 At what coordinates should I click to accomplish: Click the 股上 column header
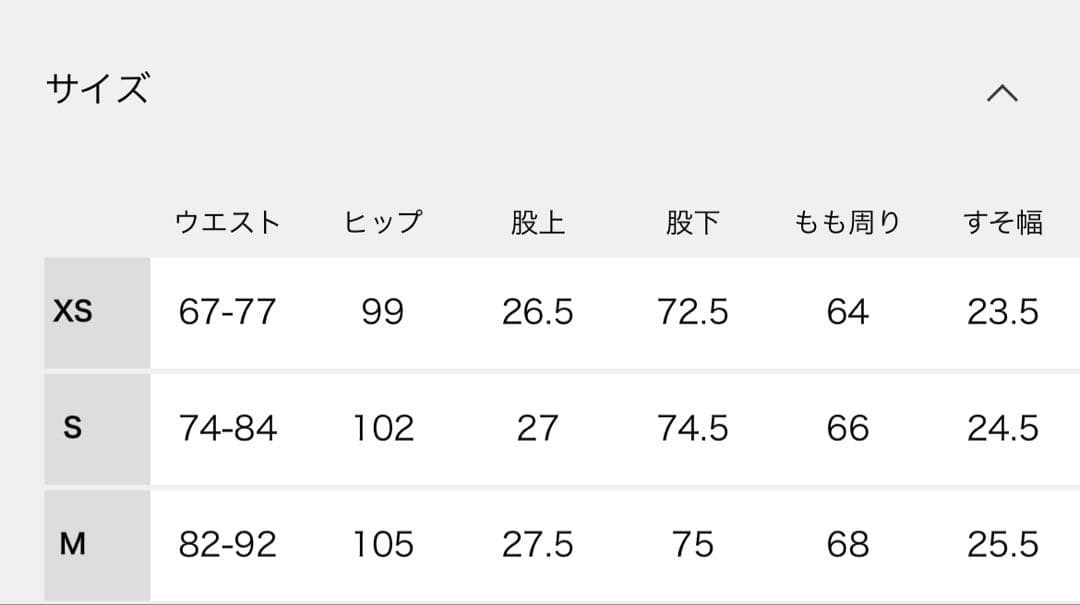(x=538, y=222)
